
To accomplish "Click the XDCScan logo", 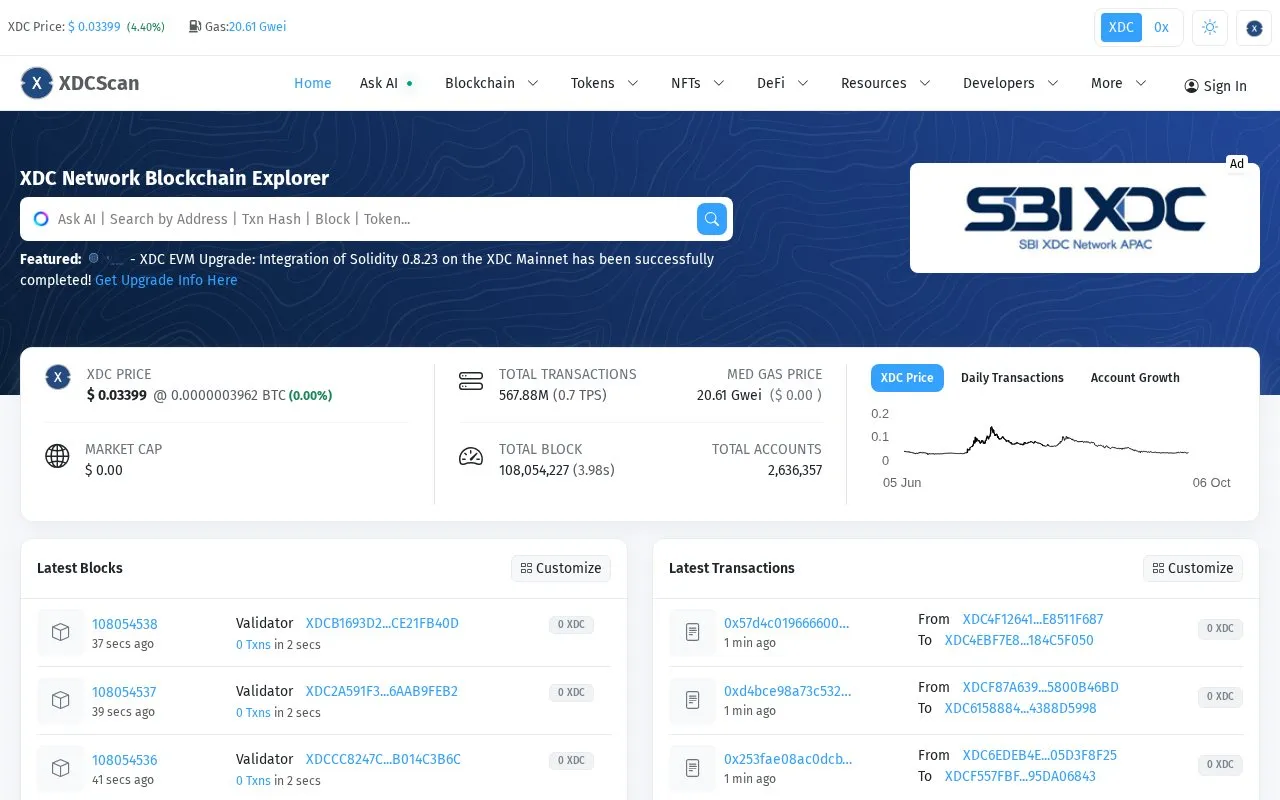I will (x=80, y=83).
